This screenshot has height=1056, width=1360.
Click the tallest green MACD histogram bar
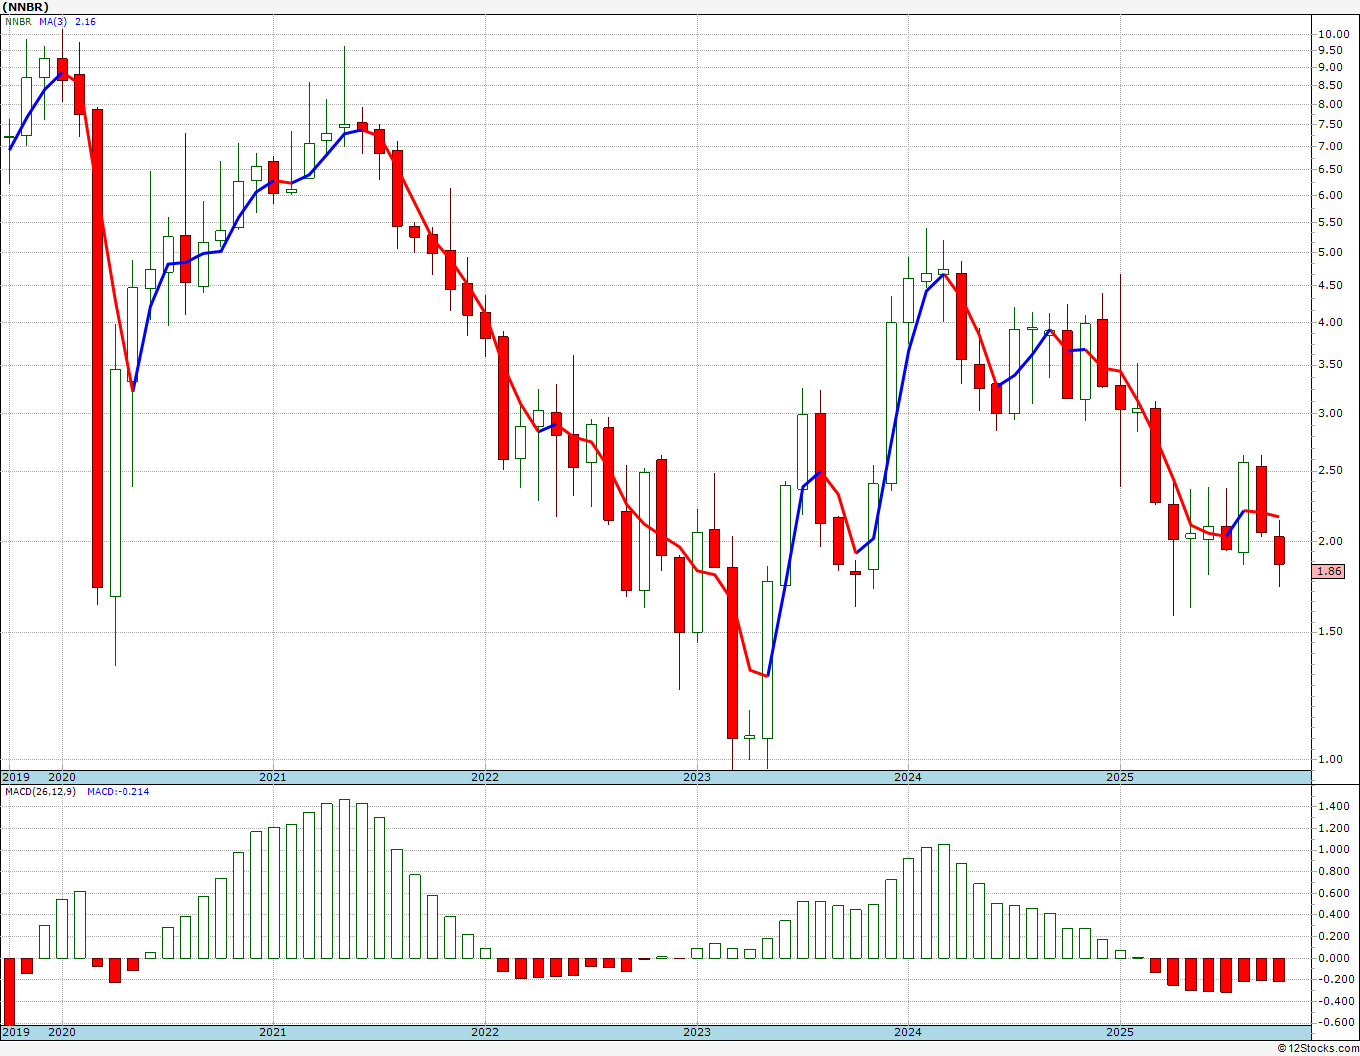coord(344,879)
